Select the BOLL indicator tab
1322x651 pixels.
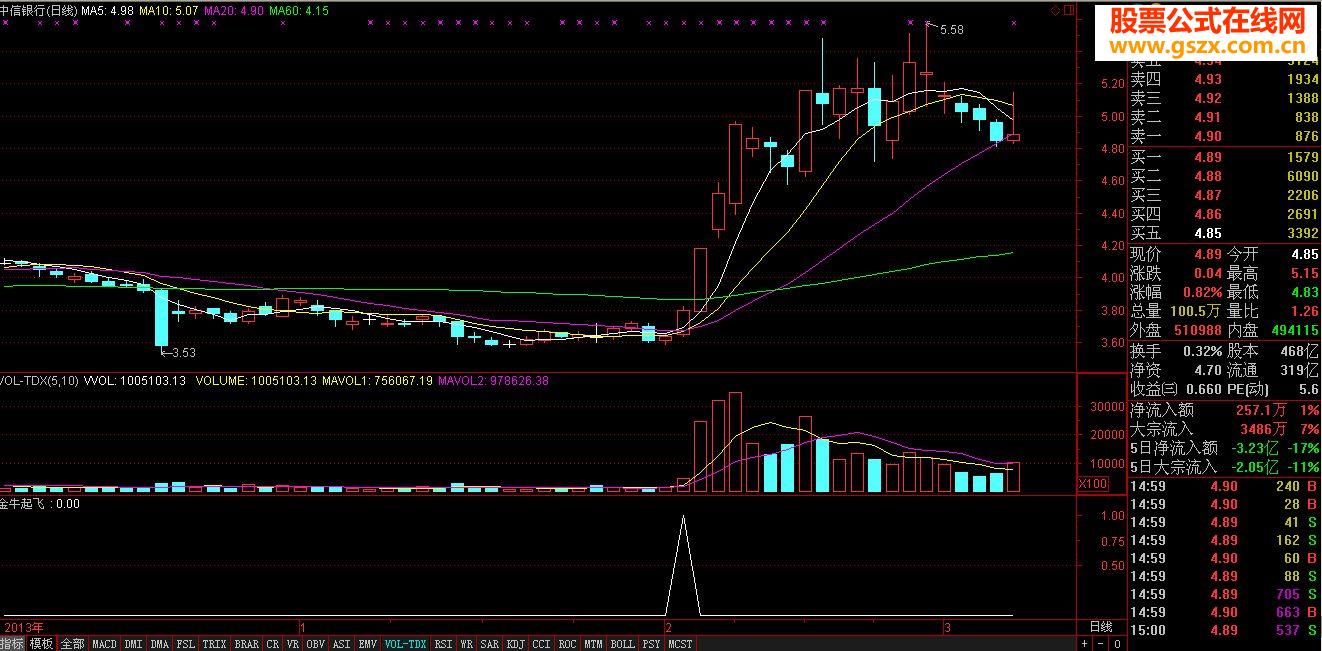(x=623, y=644)
